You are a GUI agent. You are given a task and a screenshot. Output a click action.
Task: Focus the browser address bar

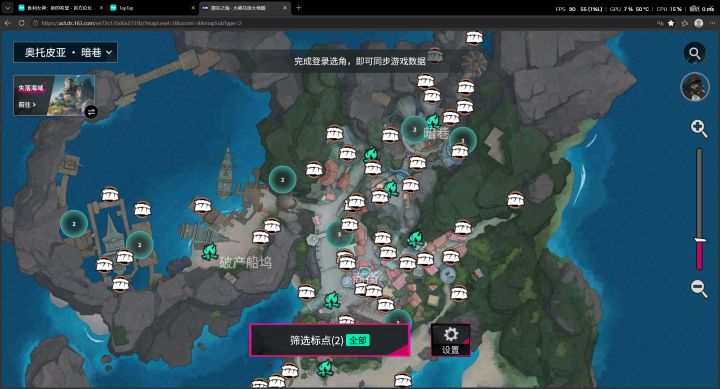tap(340, 23)
